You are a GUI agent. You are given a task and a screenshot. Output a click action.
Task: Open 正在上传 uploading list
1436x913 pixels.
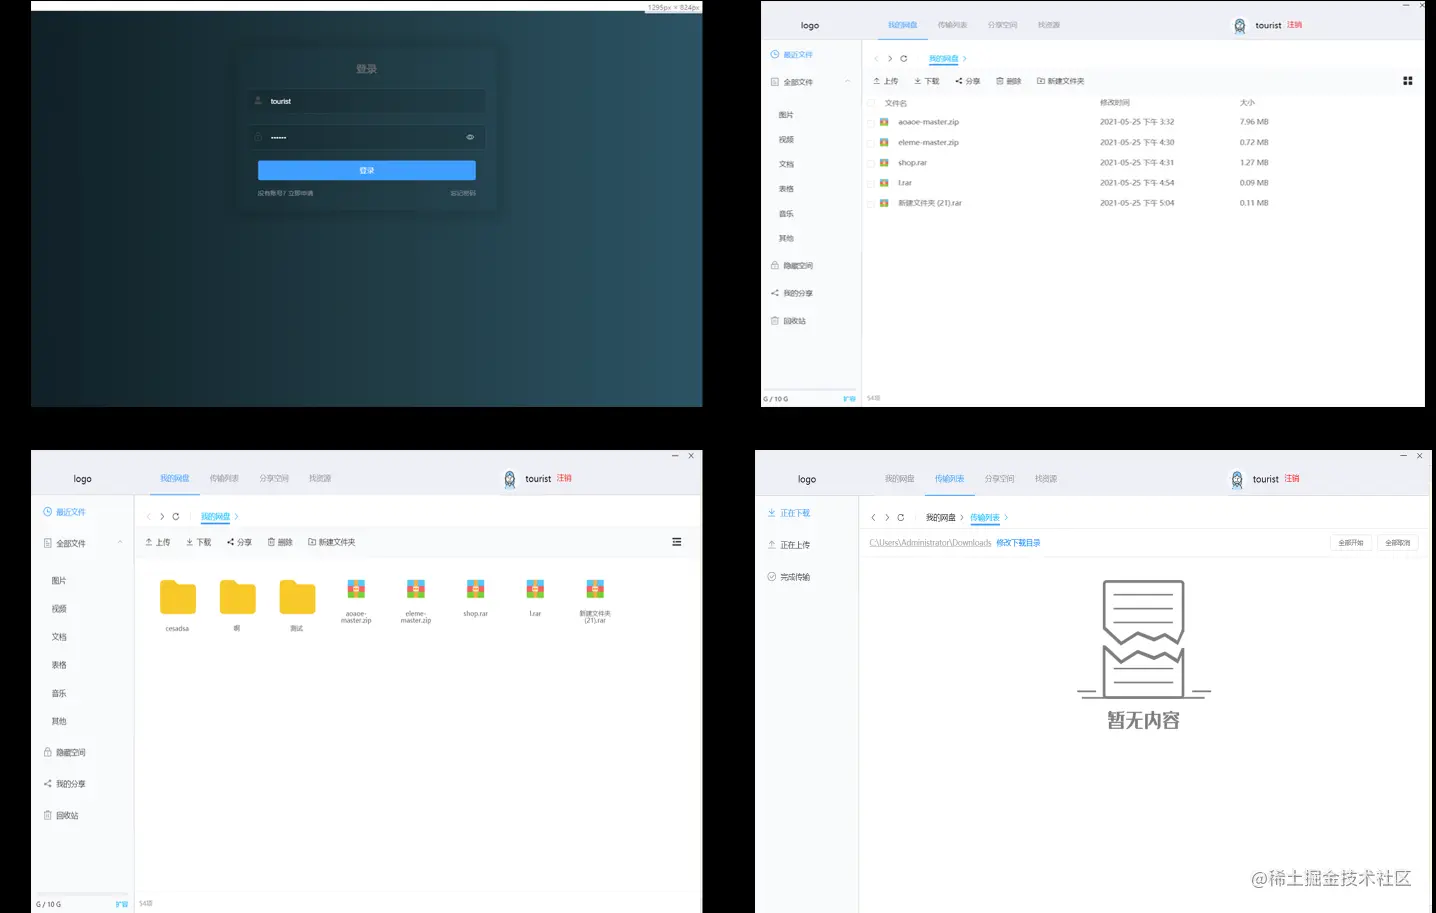click(x=789, y=545)
